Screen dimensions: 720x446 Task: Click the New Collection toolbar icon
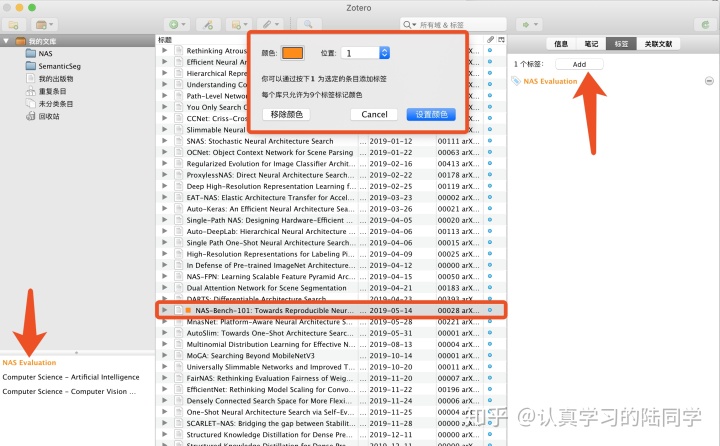[13, 25]
